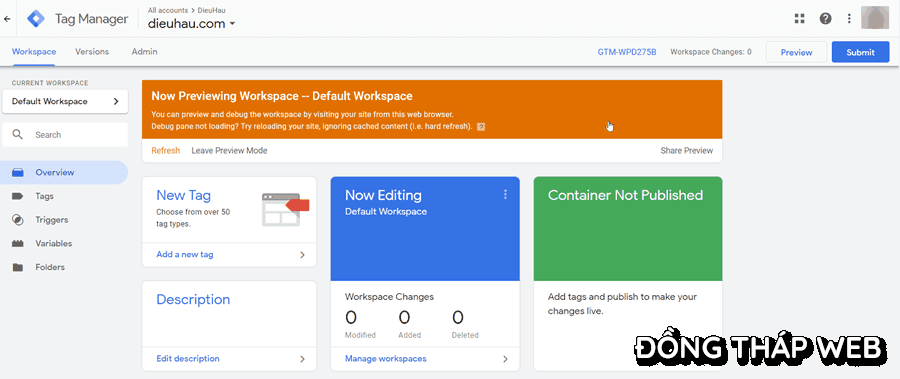
Task: Click the Tags sidebar icon
Action: (18, 196)
